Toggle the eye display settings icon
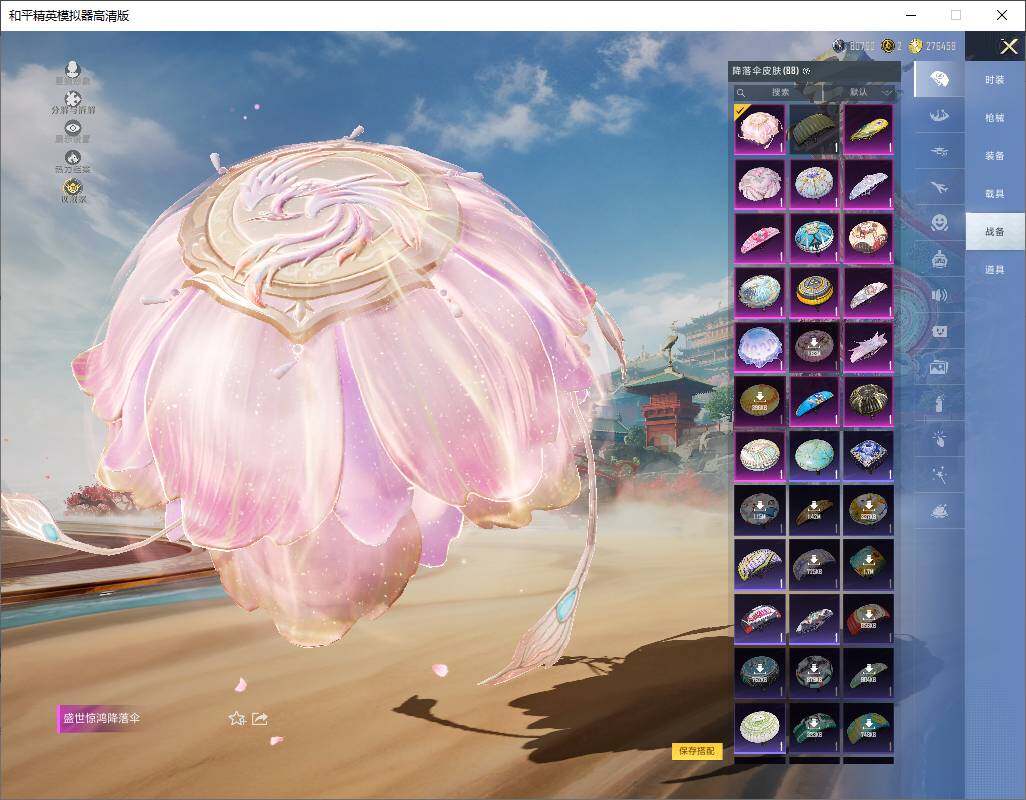This screenshot has height=800, width=1026. coord(73,128)
